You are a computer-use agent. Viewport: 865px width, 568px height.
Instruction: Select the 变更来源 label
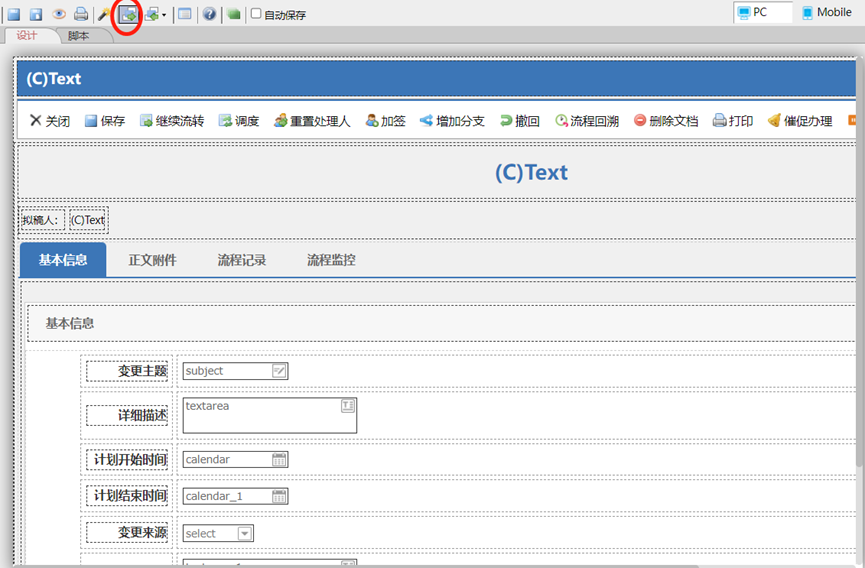click(x=127, y=533)
